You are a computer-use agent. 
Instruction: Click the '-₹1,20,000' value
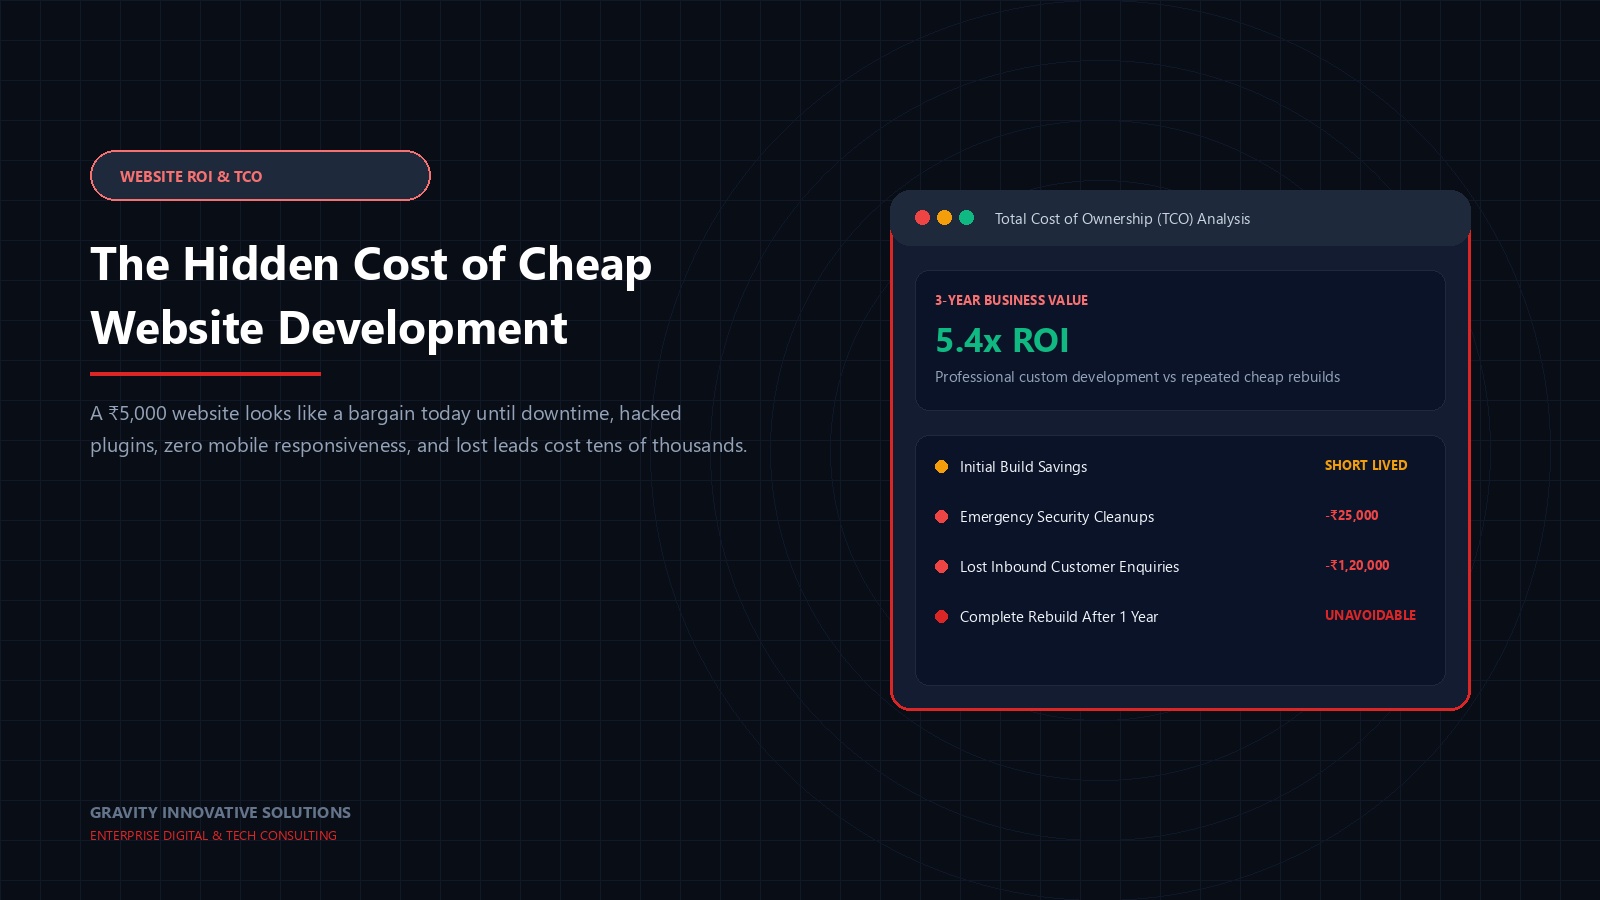1357,565
